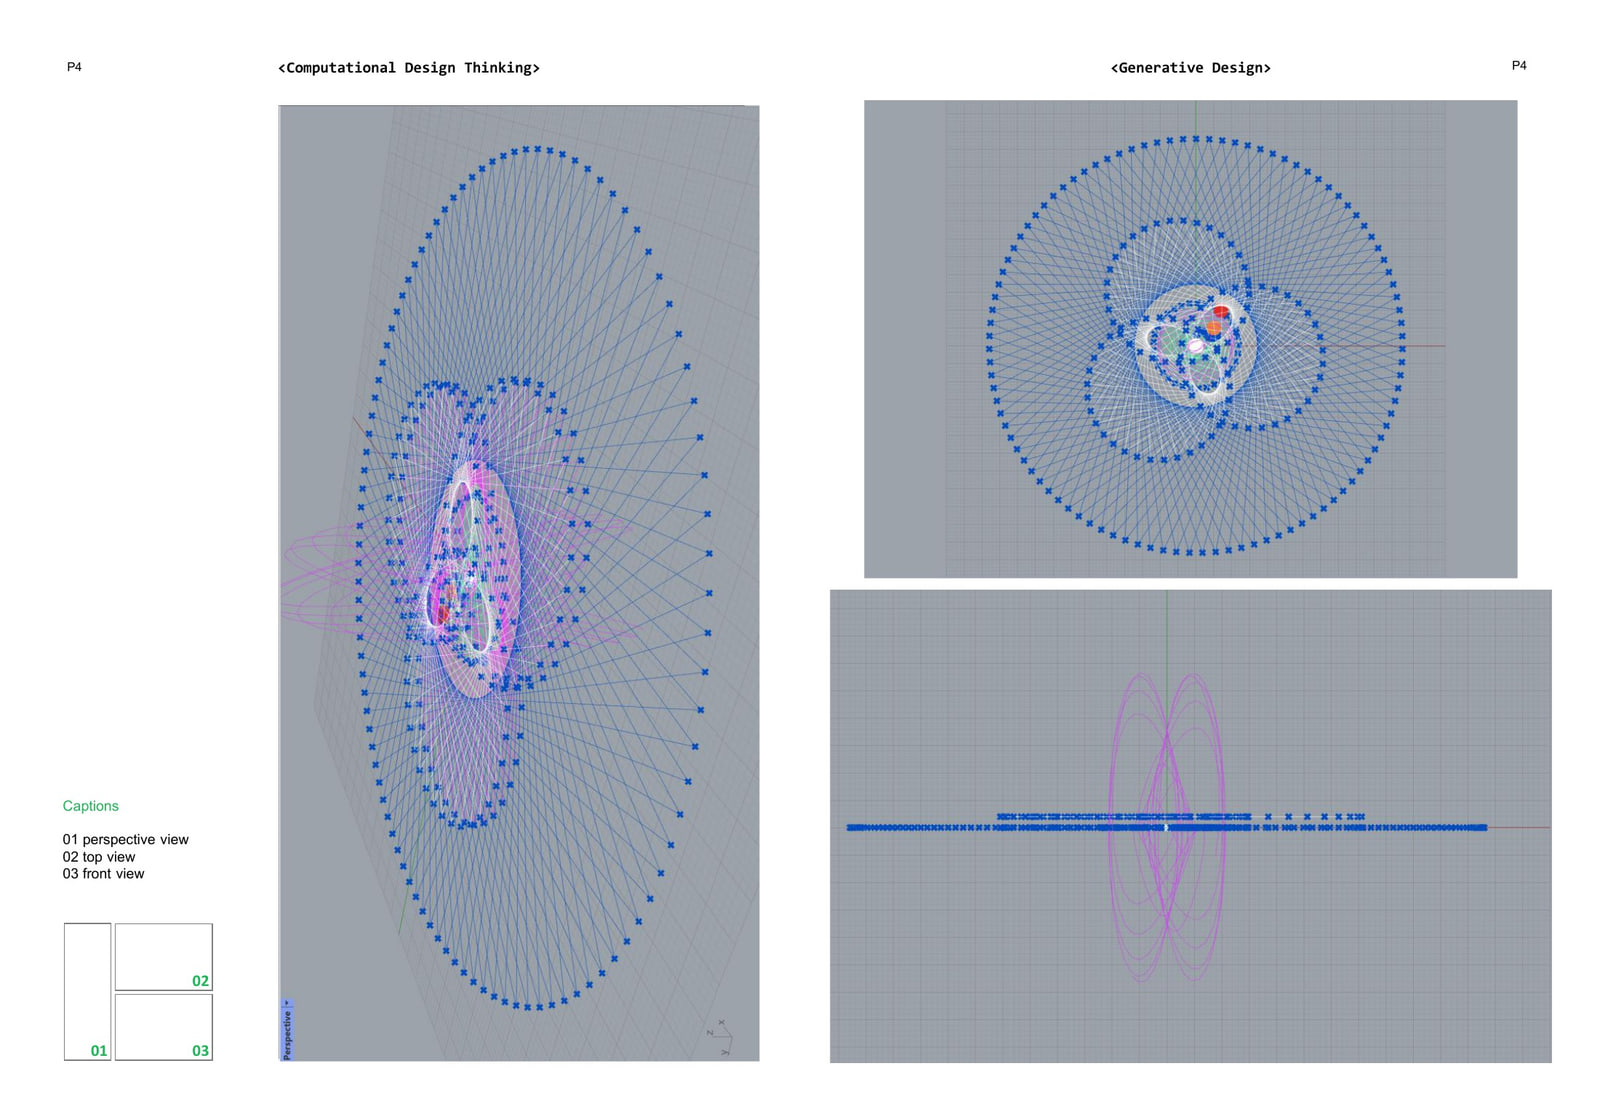1600x1108 pixels.
Task: Click the XYZ axis gizmo in perspective view
Action: [719, 1037]
